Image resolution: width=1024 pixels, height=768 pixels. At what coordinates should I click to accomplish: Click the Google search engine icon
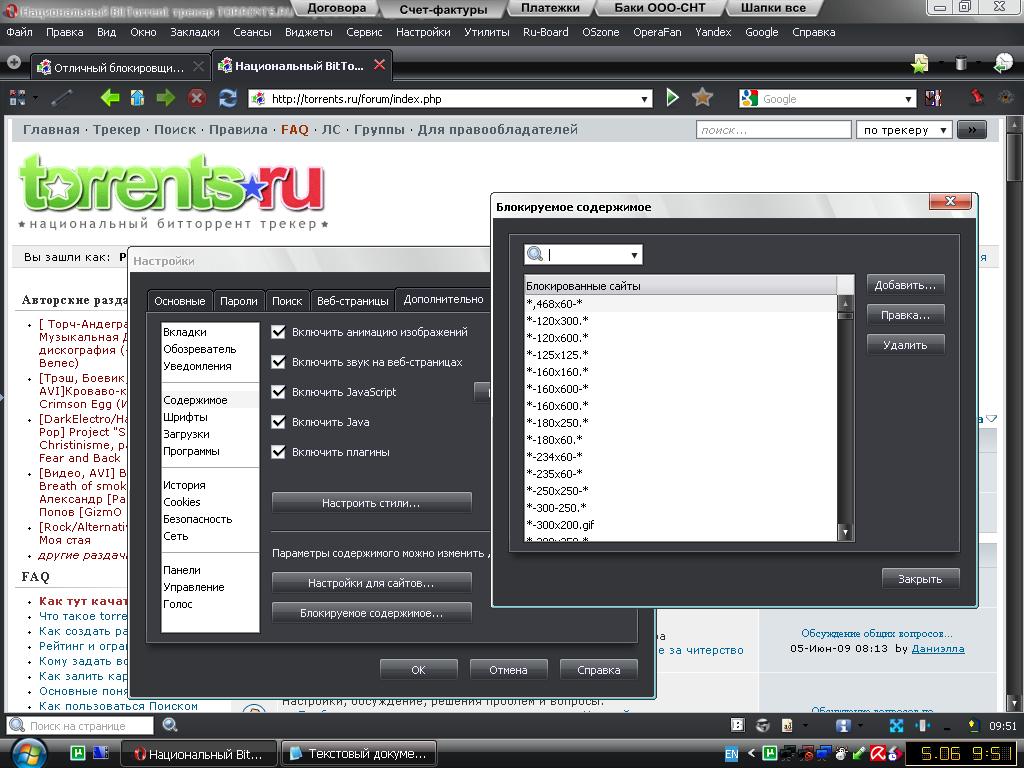749,99
